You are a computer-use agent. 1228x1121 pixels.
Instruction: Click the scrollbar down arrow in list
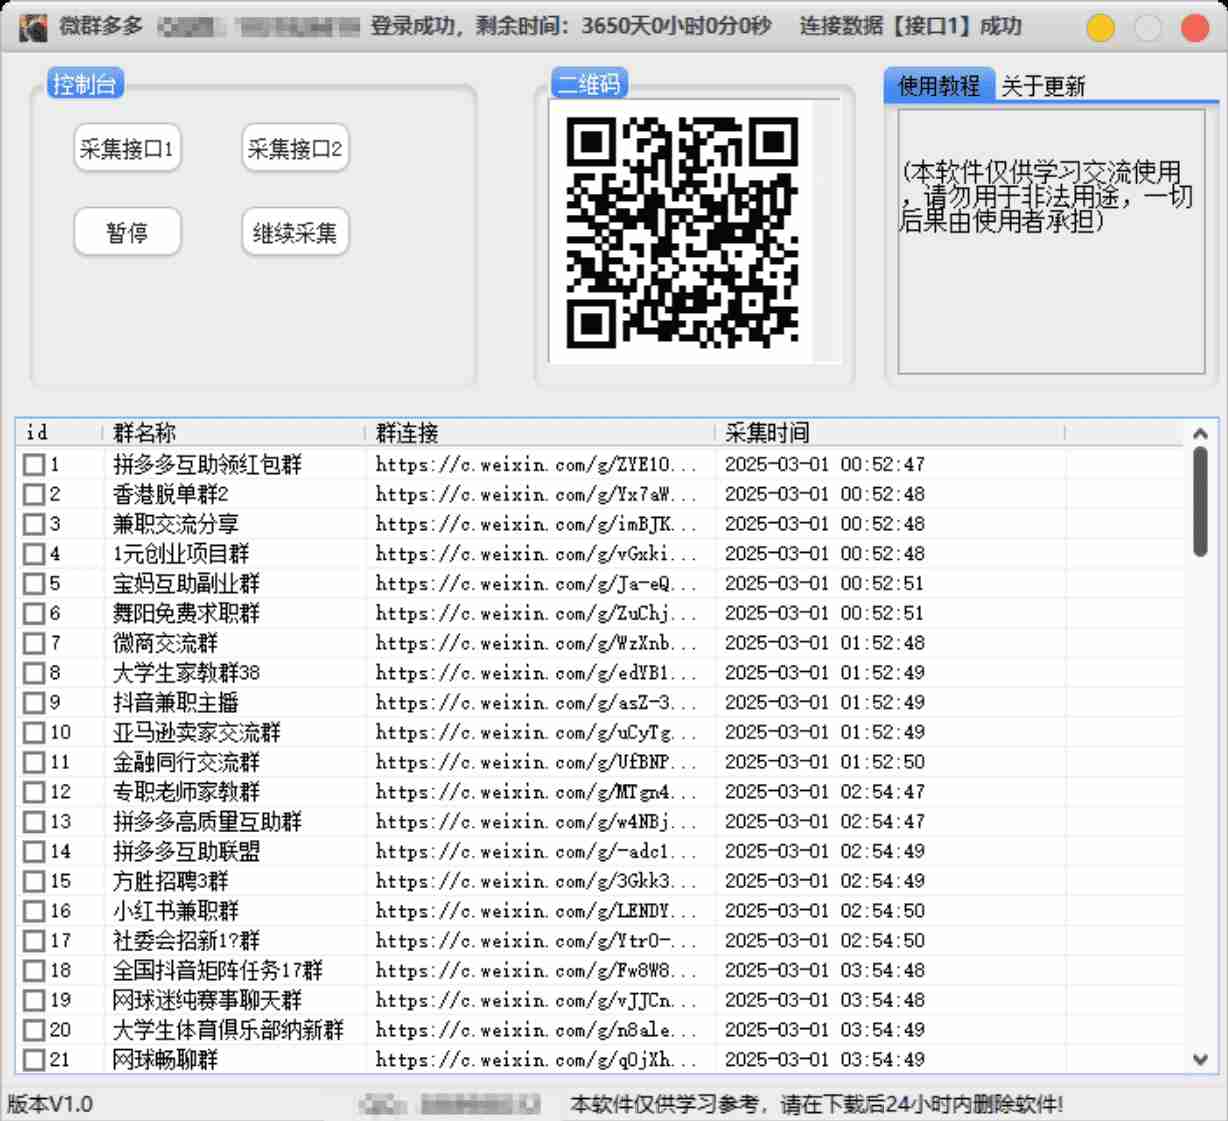1200,1059
